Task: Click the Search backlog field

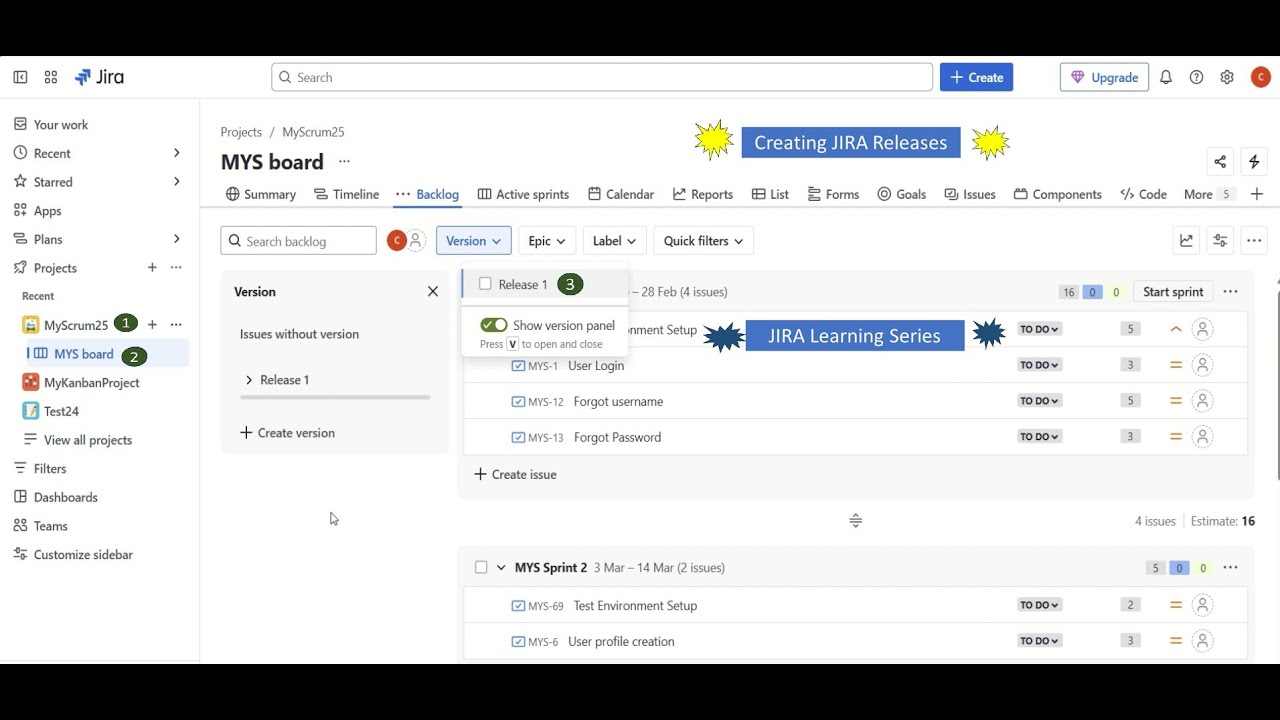Action: 299,241
